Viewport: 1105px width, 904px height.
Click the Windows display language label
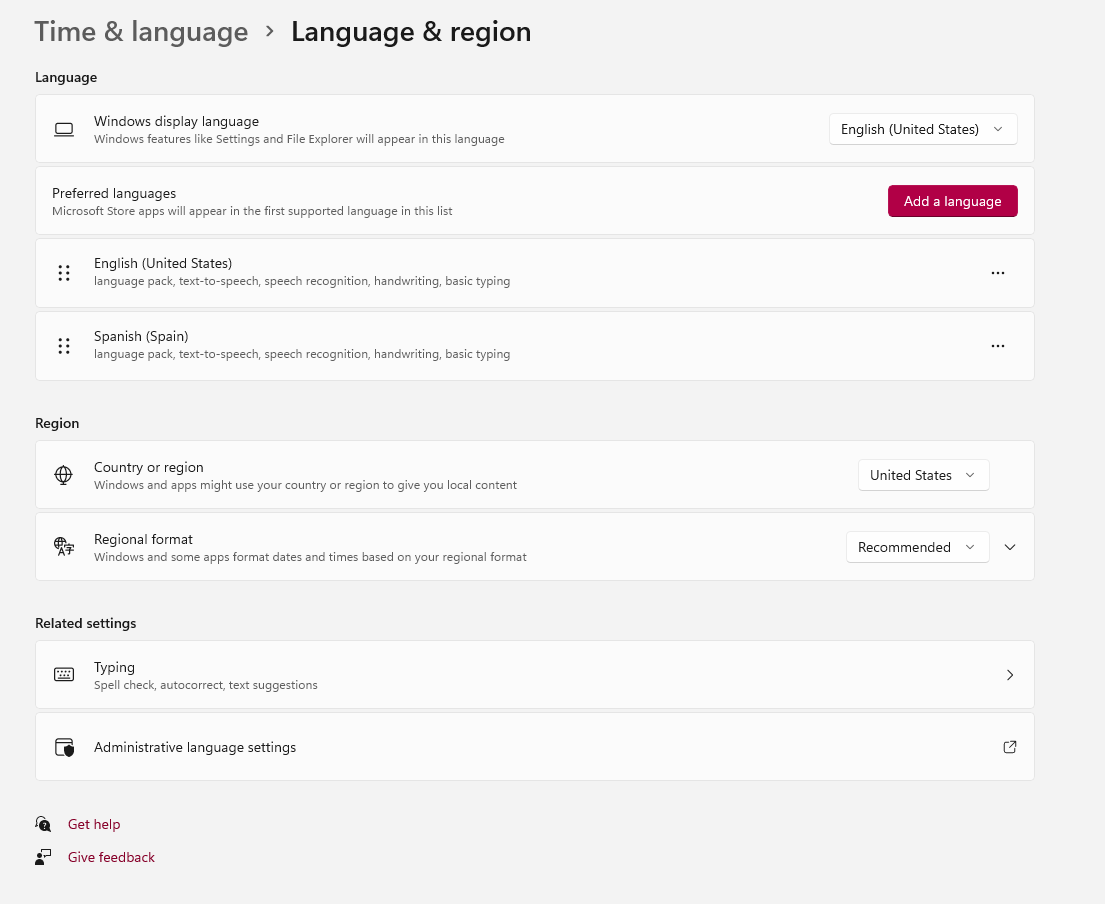(176, 121)
